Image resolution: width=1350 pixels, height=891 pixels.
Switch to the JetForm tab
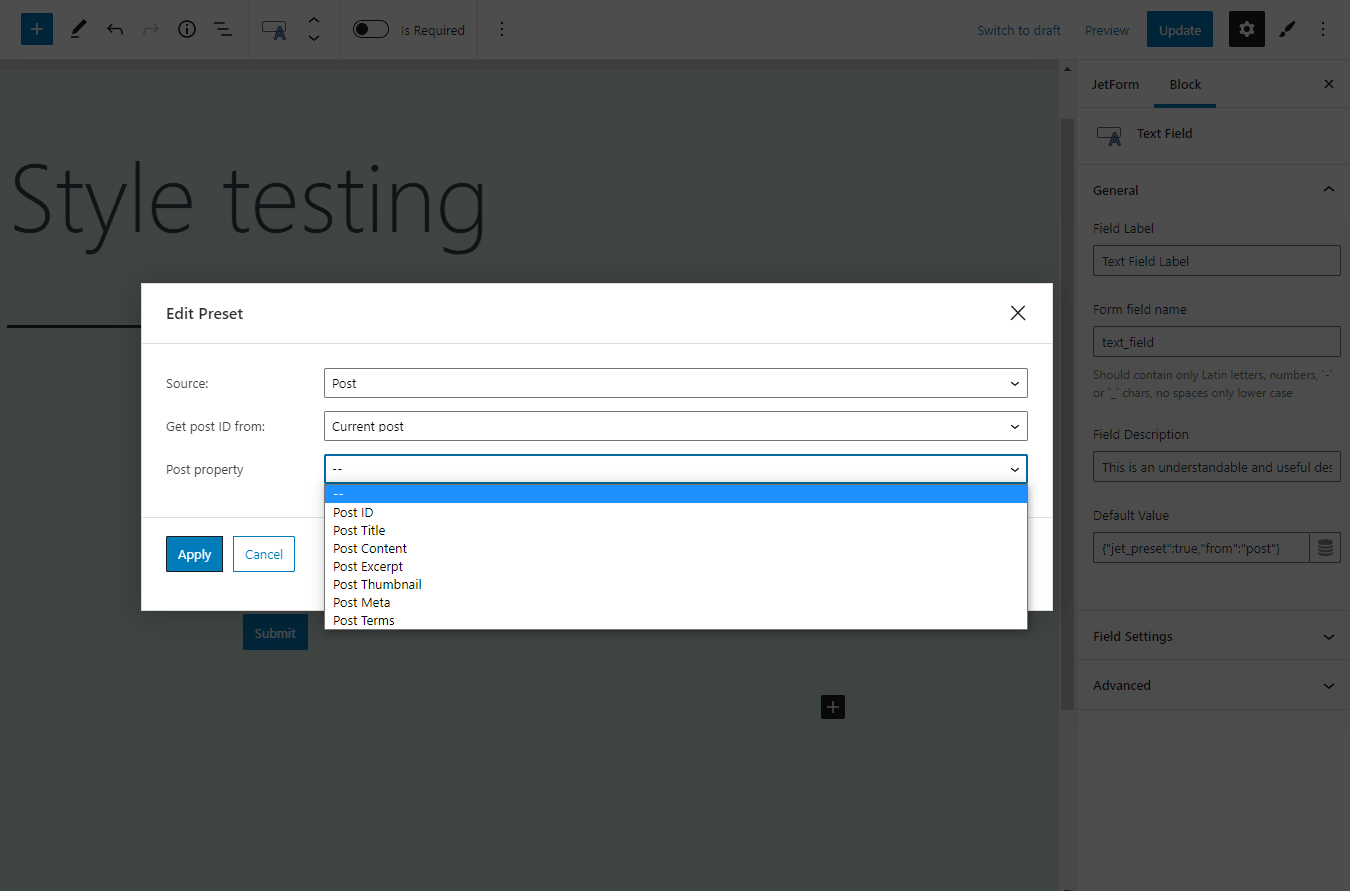click(x=1115, y=84)
